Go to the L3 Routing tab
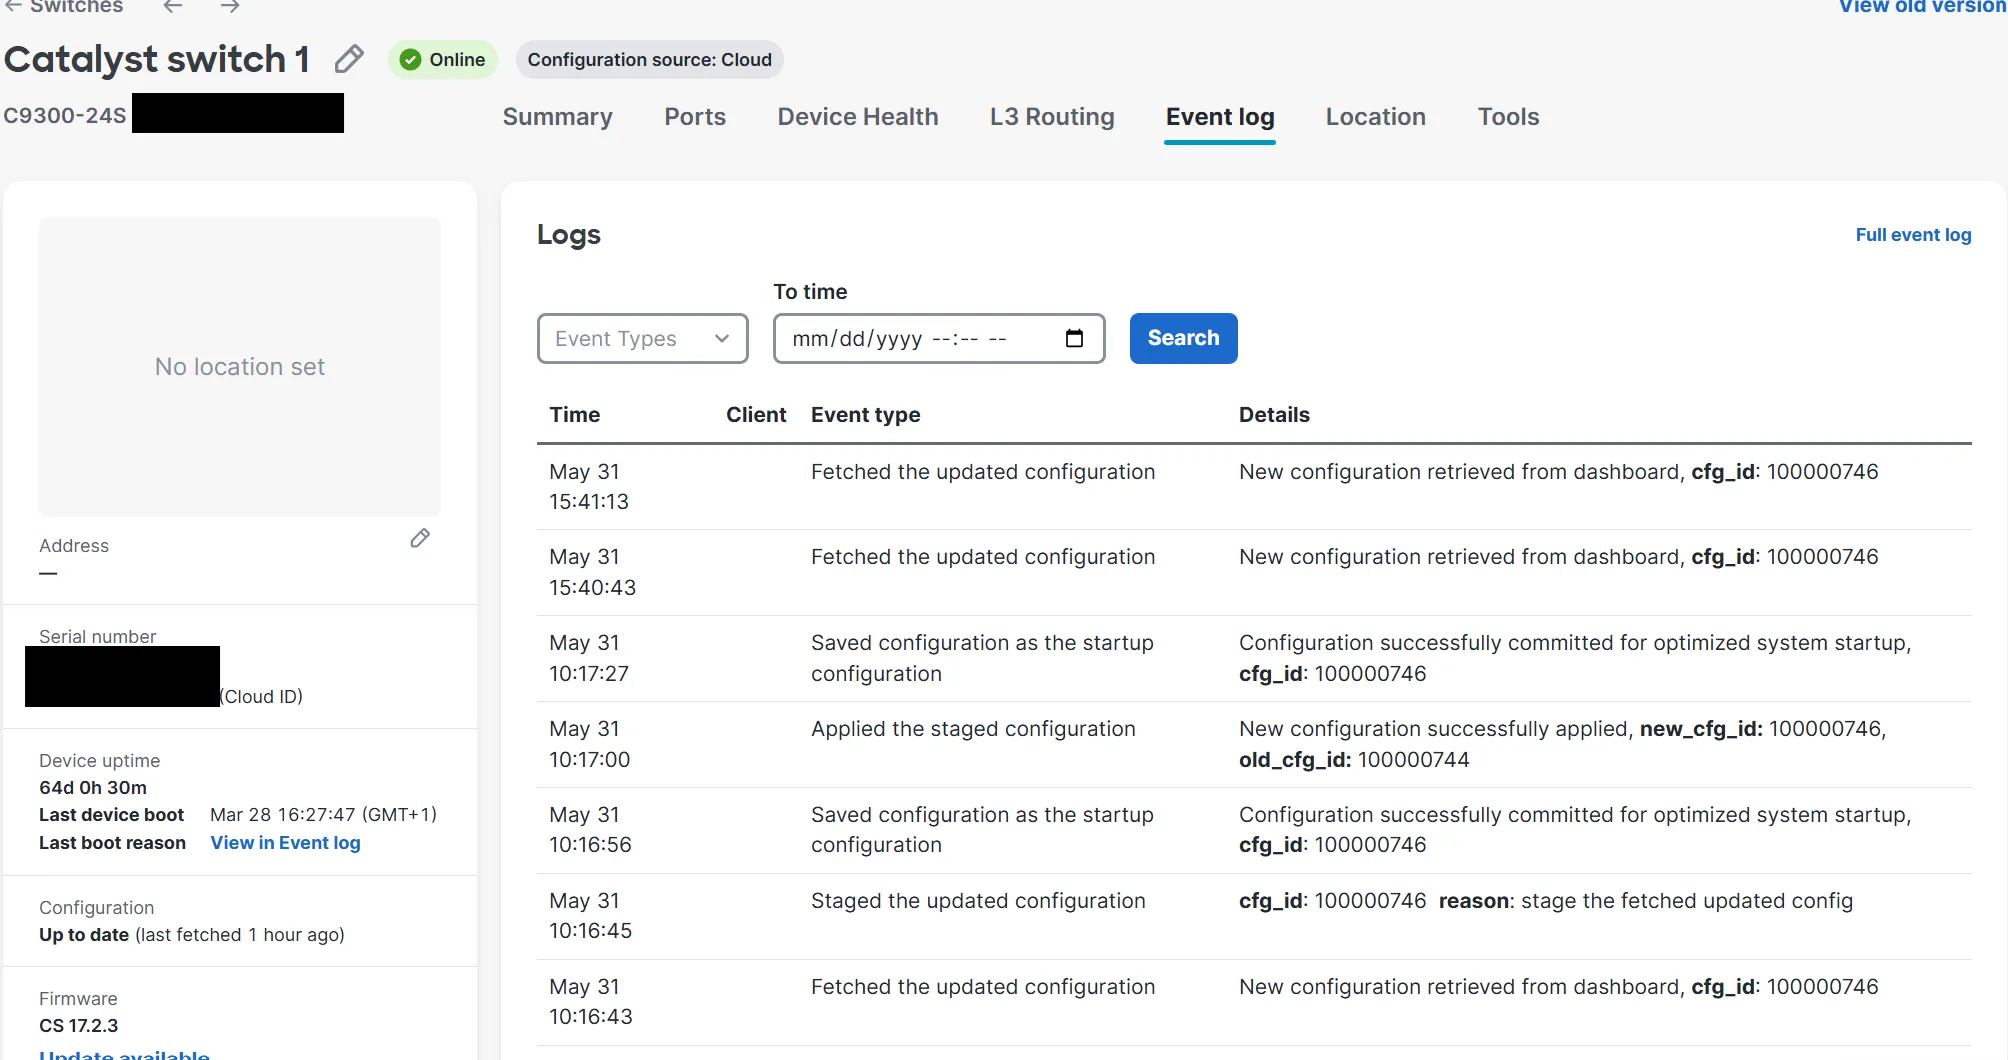The image size is (2008, 1060). click(x=1052, y=117)
